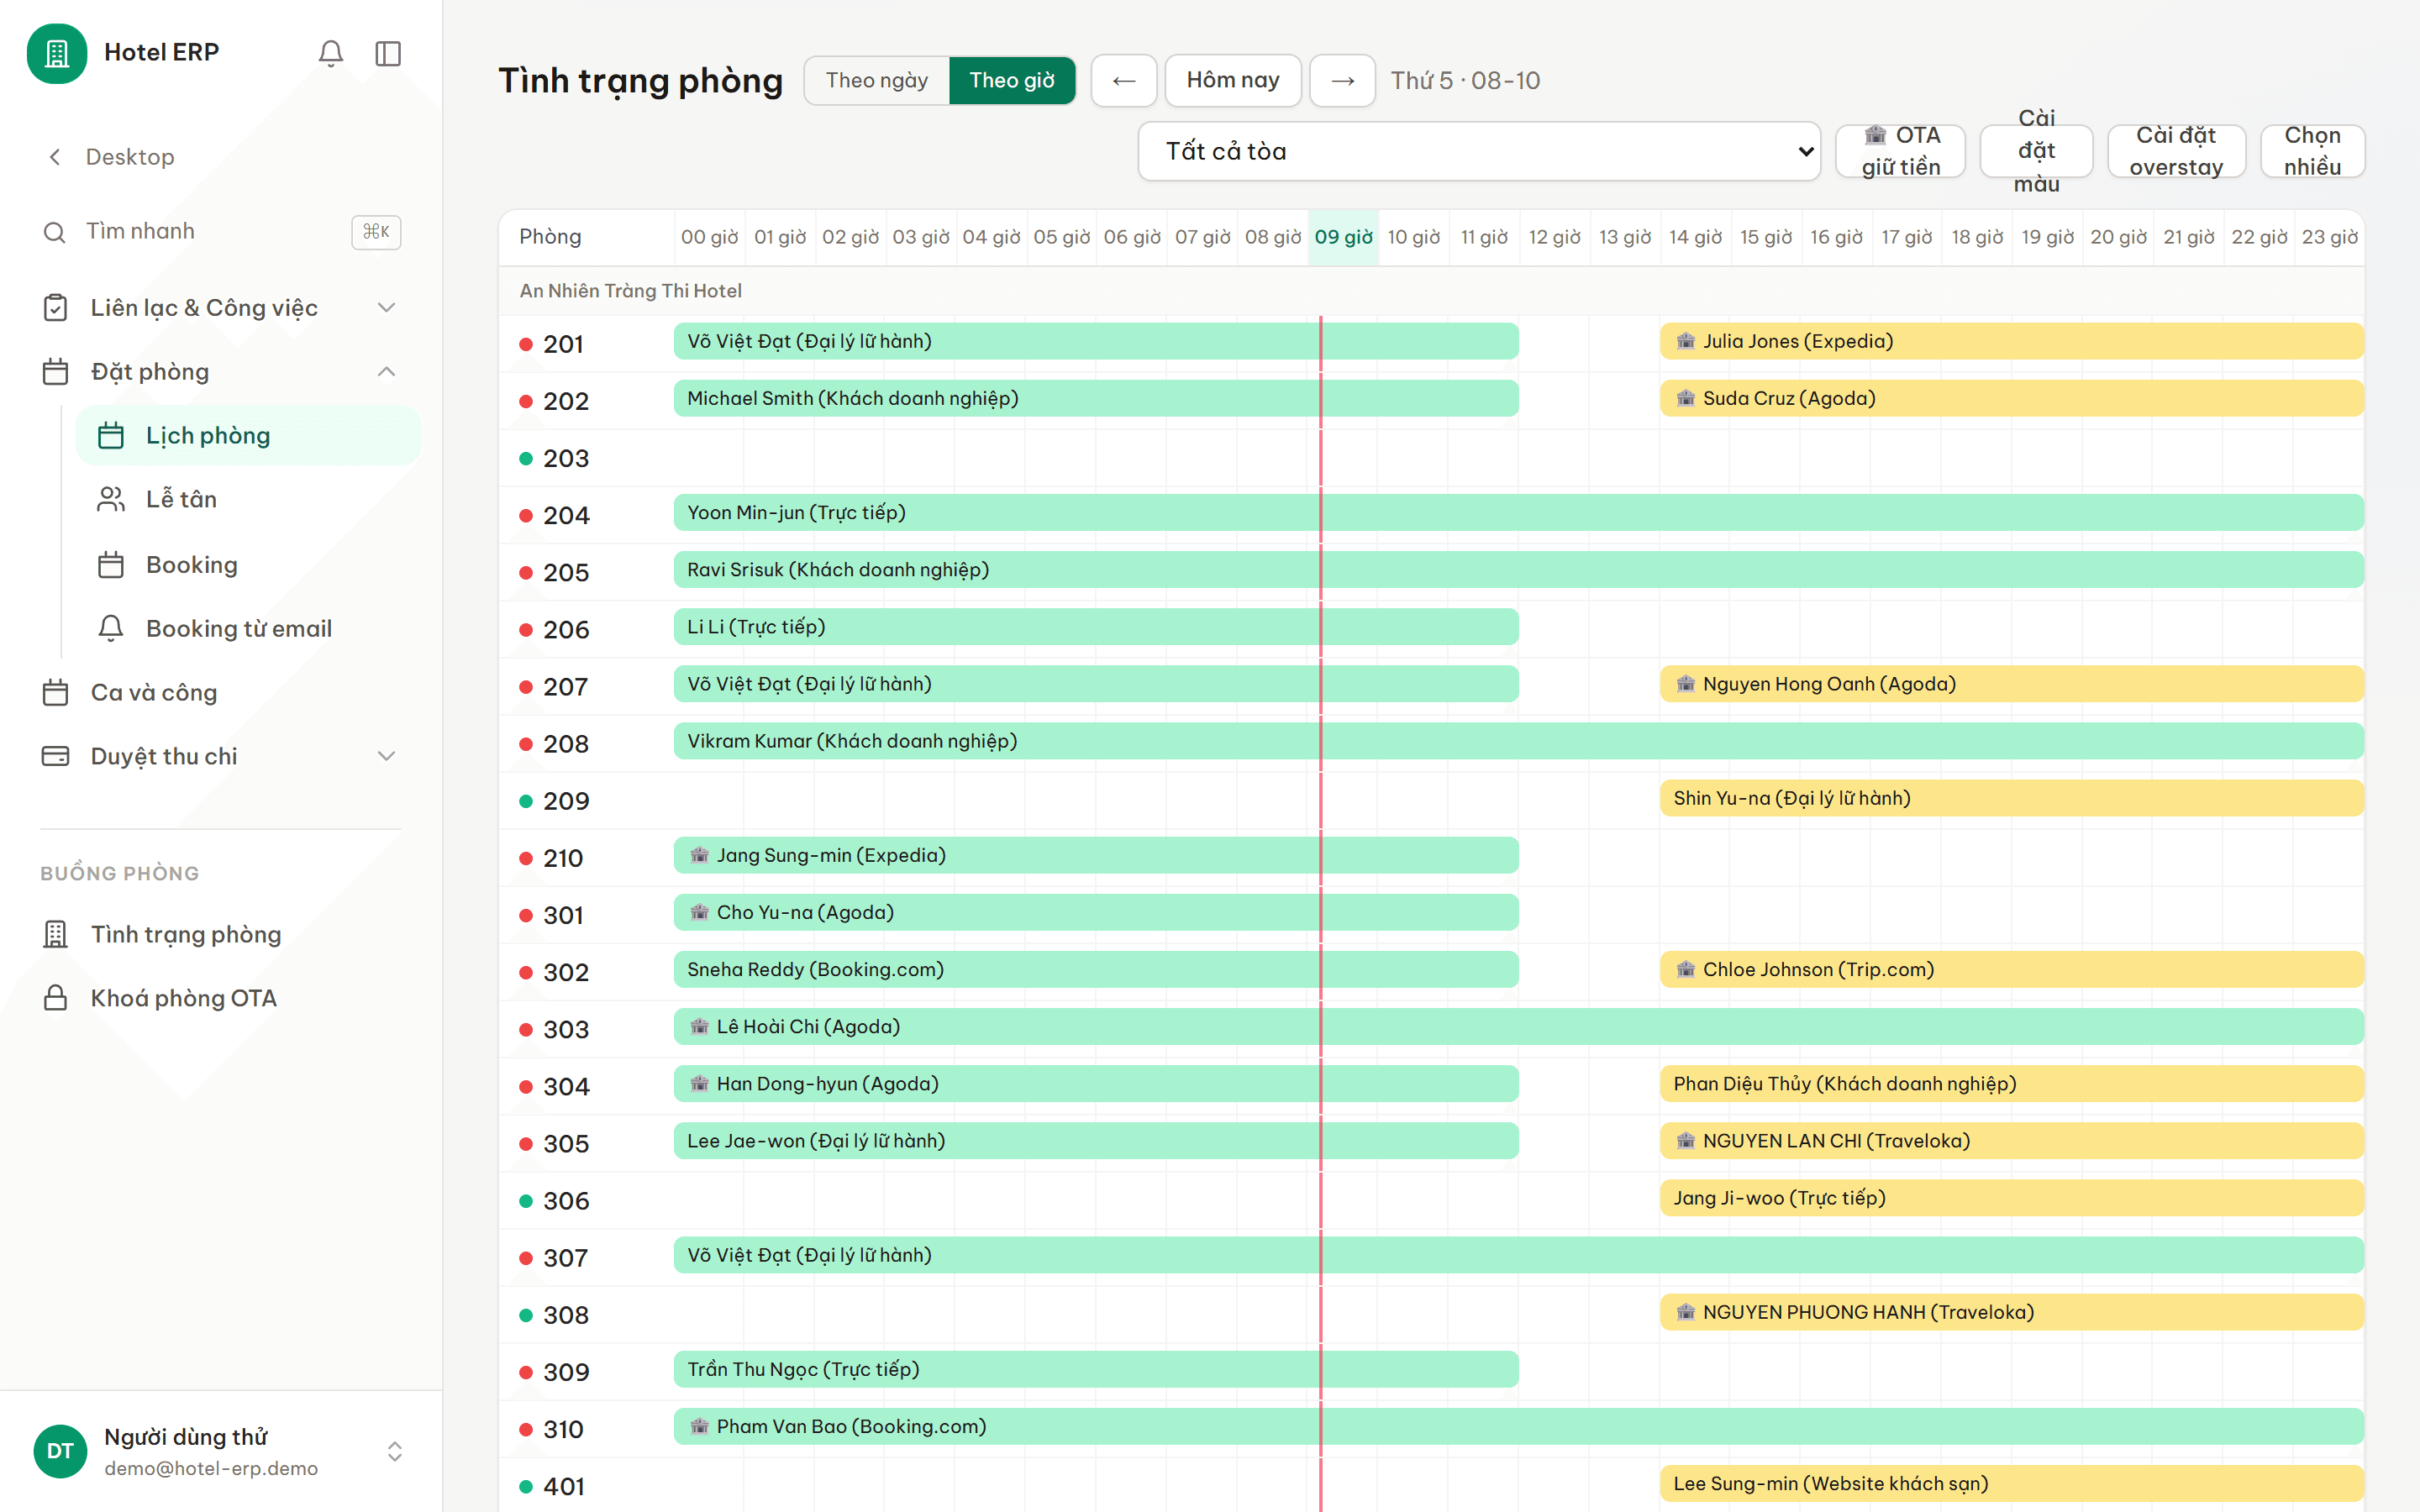Click the Hôm nay button

1233,80
